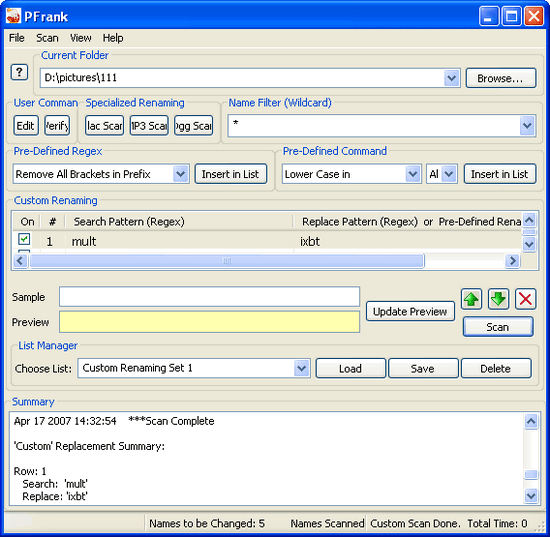Click into the Sample text field
This screenshot has height=537, width=550.
pyautogui.click(x=209, y=297)
